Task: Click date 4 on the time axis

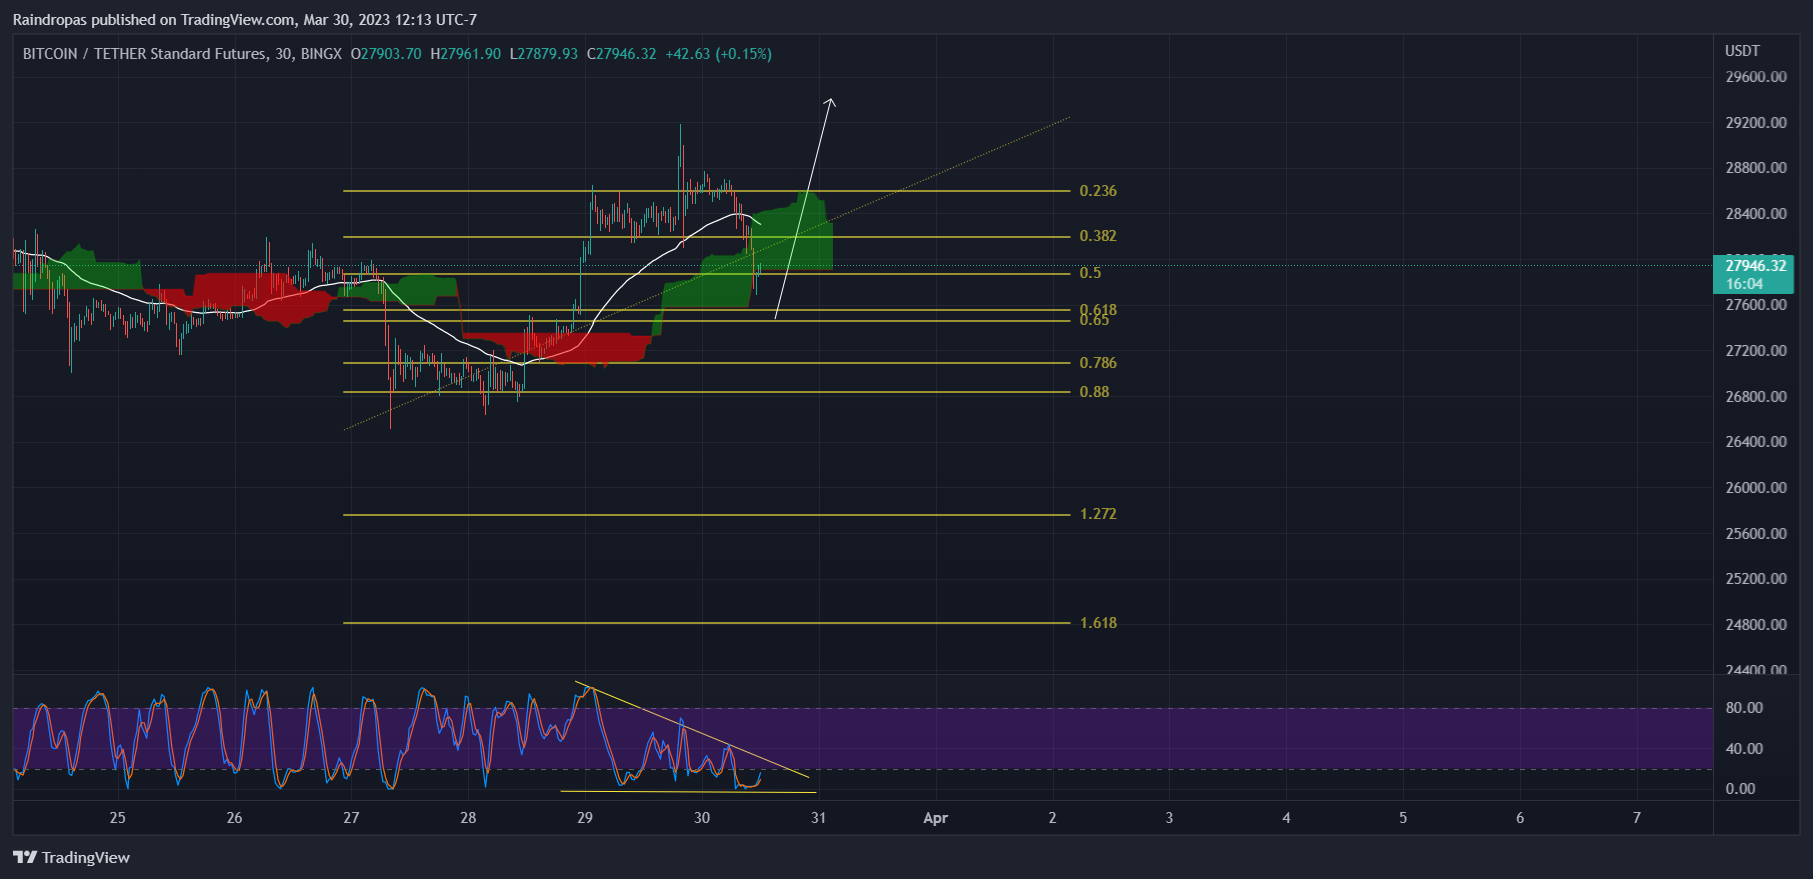Action: 1286,818
